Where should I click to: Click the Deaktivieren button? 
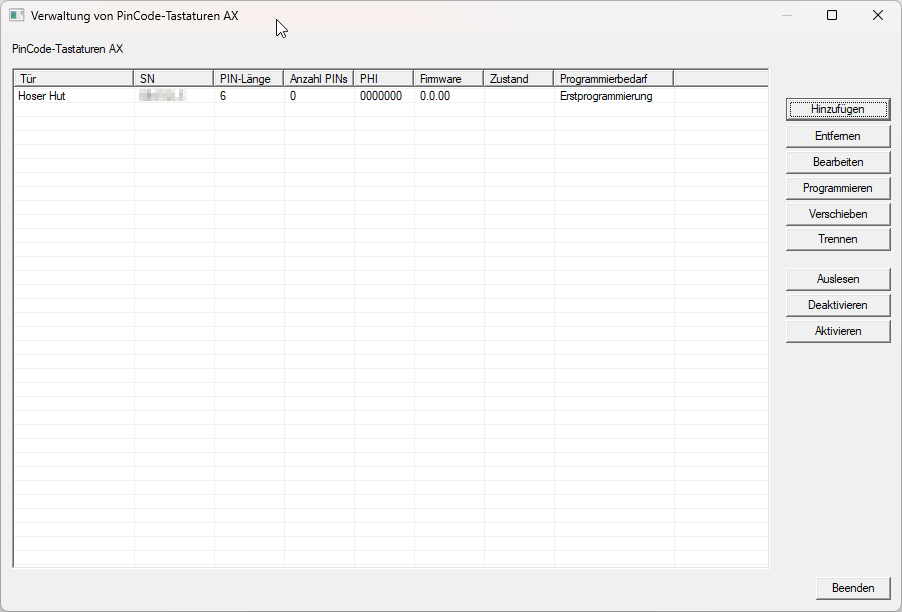point(837,305)
